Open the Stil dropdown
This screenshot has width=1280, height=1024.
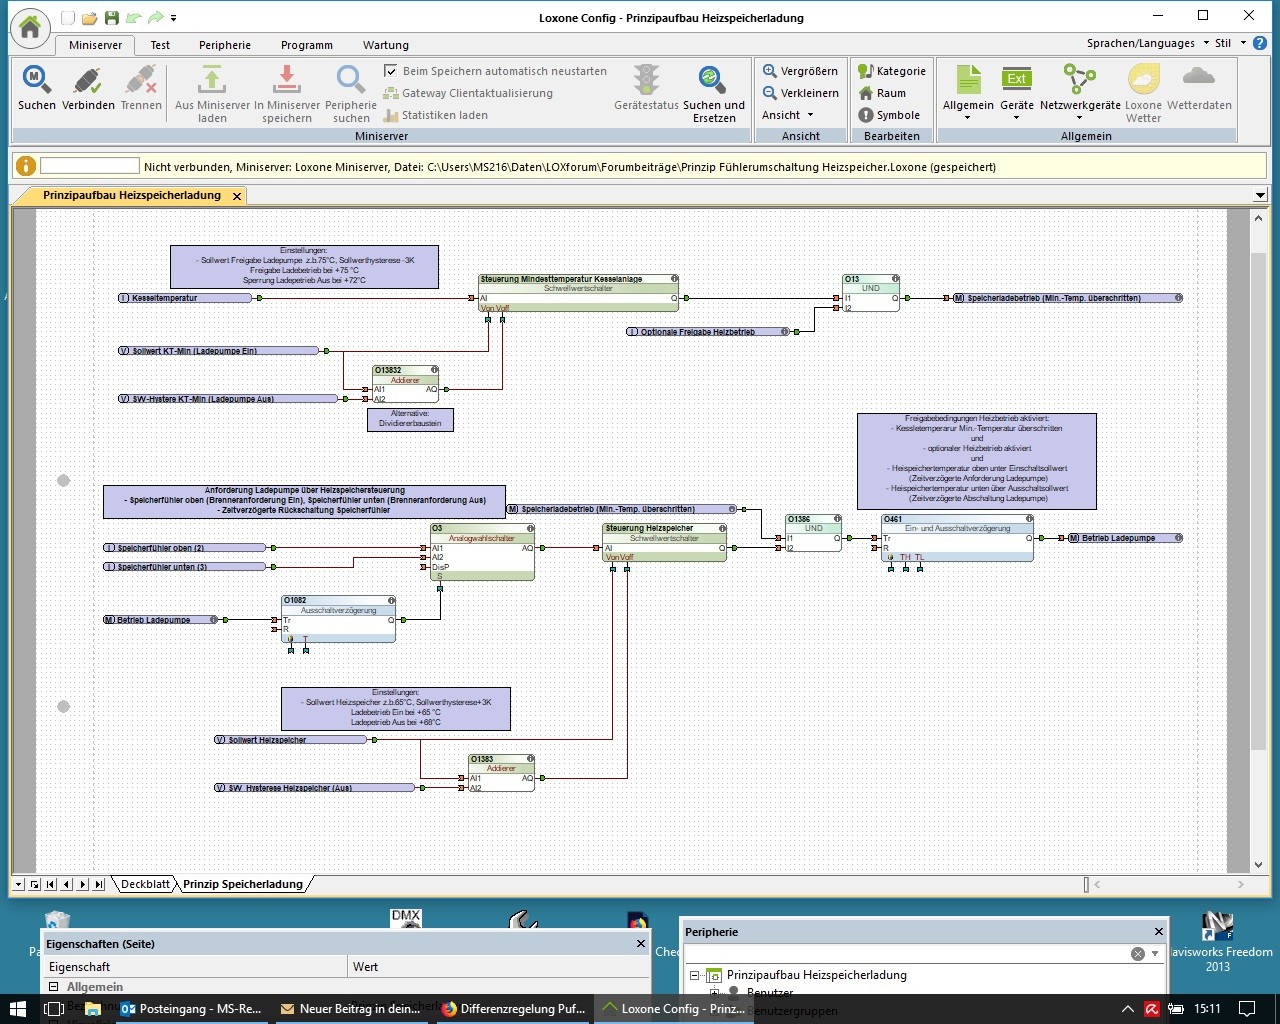click(x=1230, y=43)
